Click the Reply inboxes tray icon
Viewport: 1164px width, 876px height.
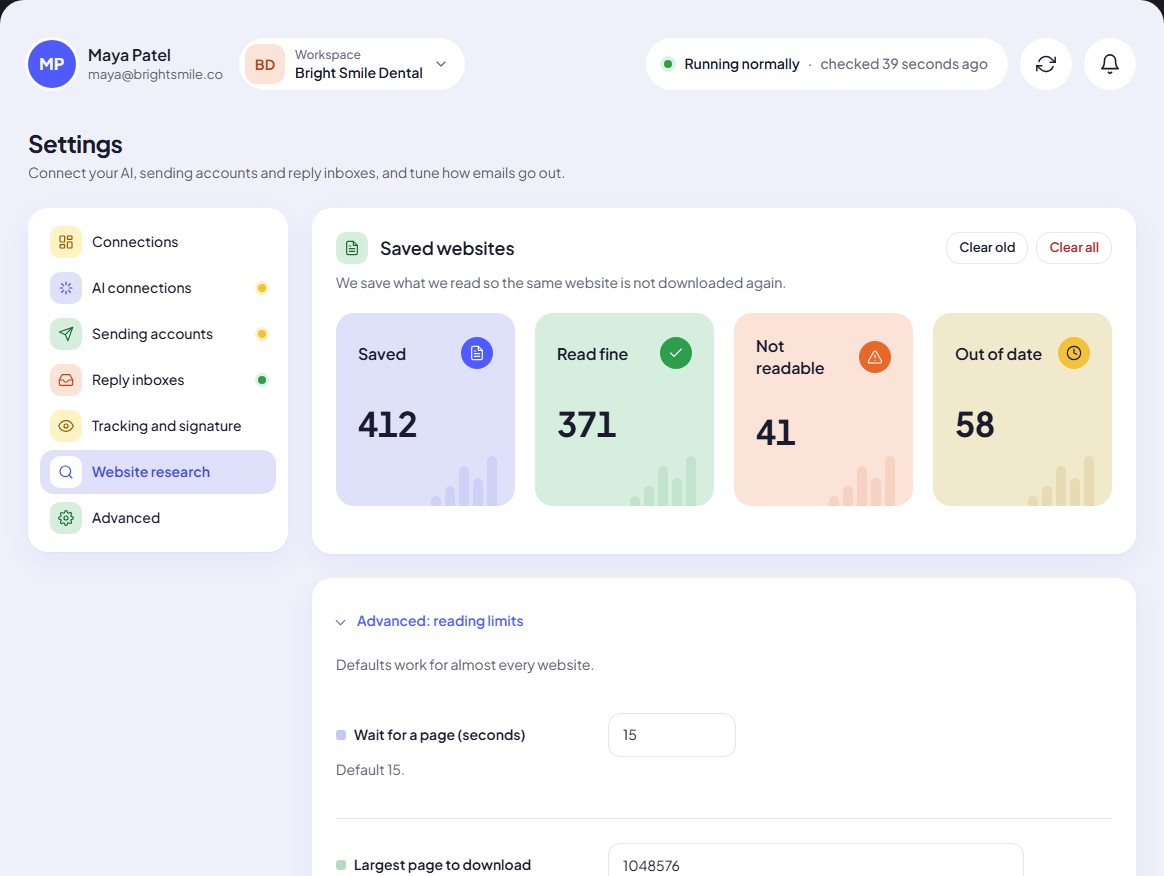[x=66, y=380]
